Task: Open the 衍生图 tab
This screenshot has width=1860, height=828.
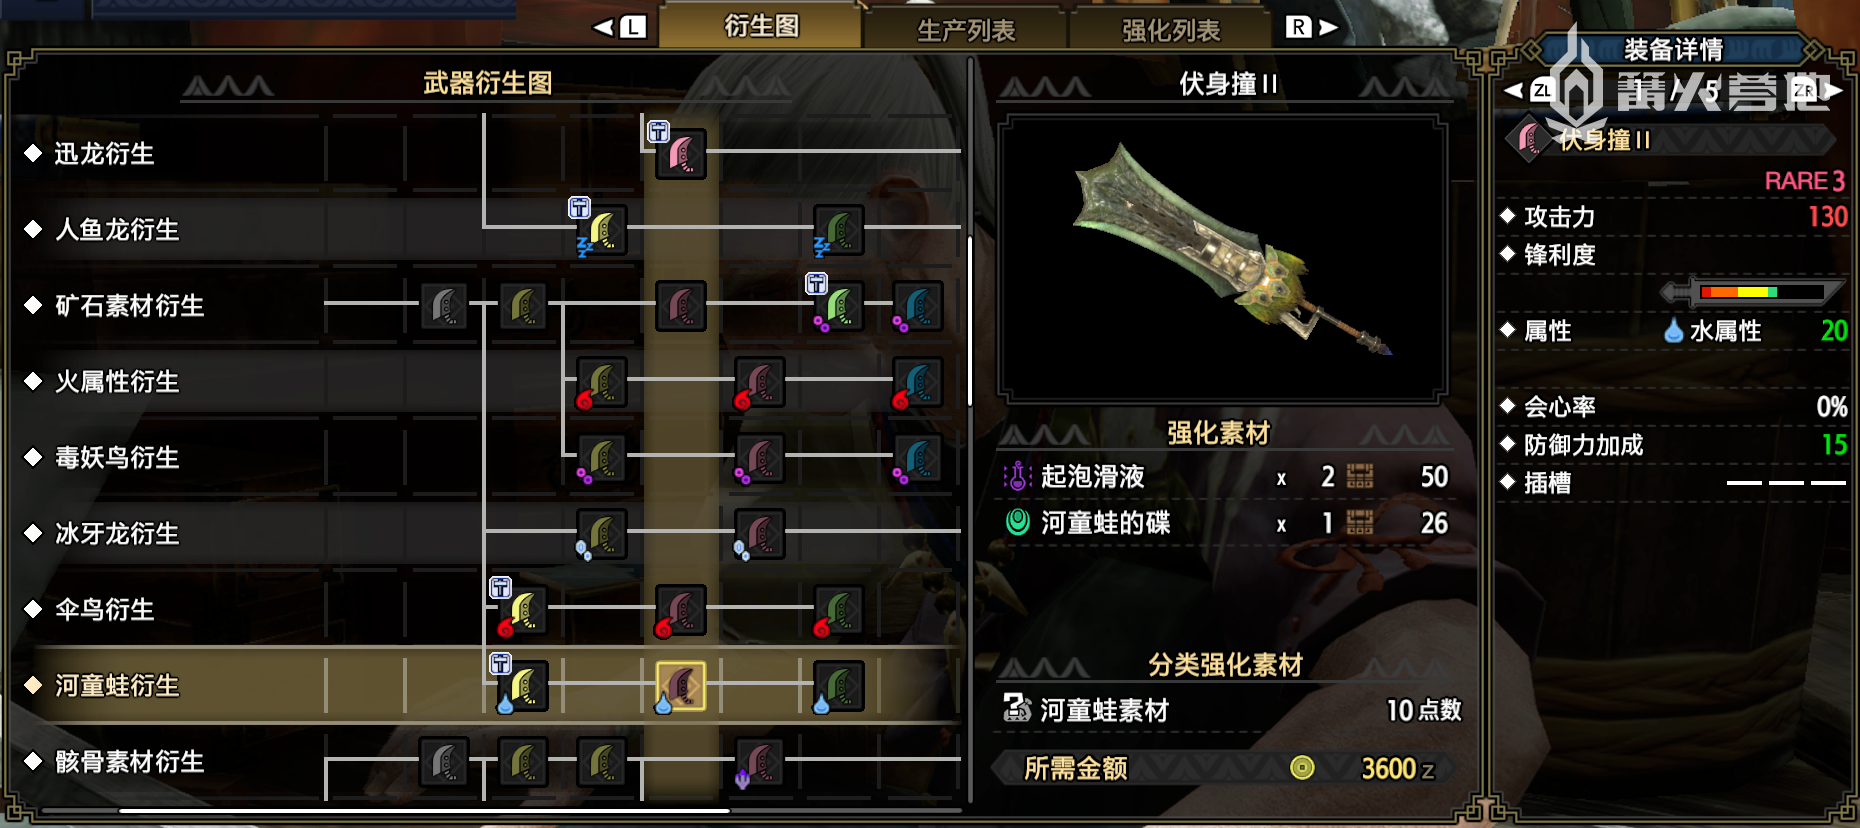Action: [x=761, y=26]
